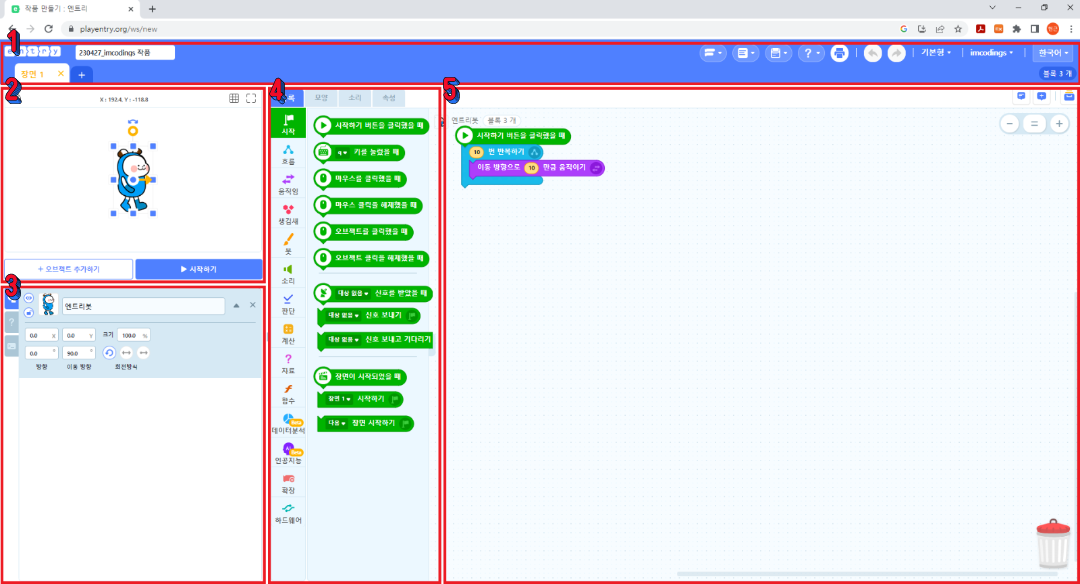The height and width of the screenshot is (584, 1080).
Task: Switch to the 소리 tab beside 모양
Action: [355, 98]
